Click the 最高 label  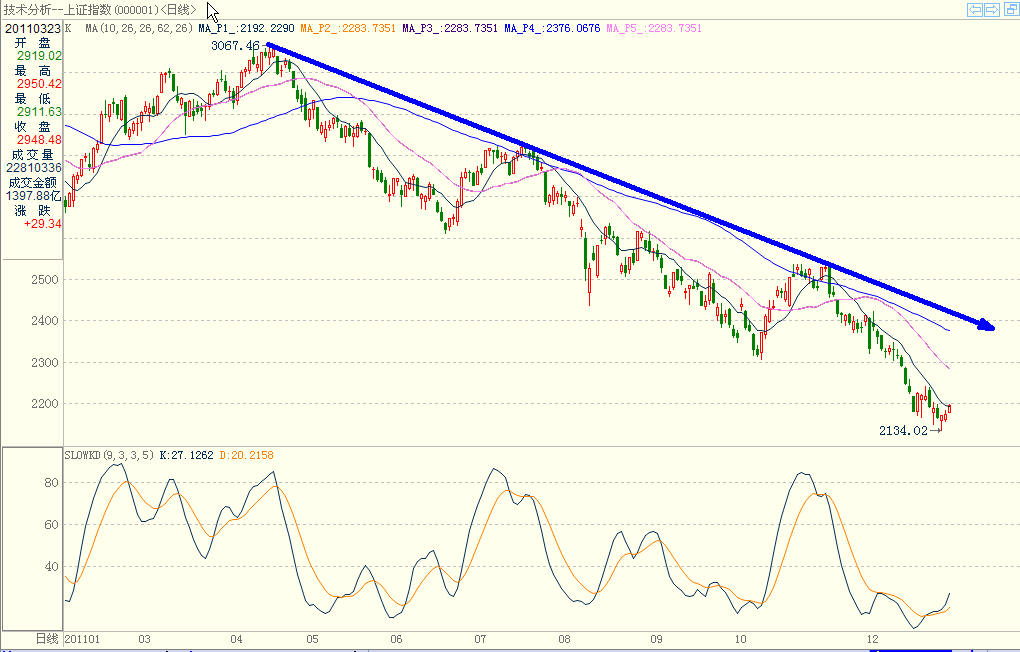pyautogui.click(x=33, y=71)
